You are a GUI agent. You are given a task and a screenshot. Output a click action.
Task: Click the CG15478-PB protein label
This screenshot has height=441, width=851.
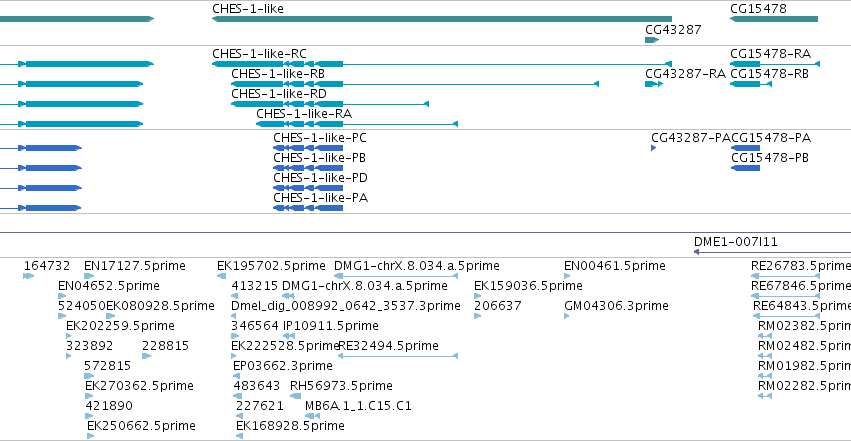(770, 158)
